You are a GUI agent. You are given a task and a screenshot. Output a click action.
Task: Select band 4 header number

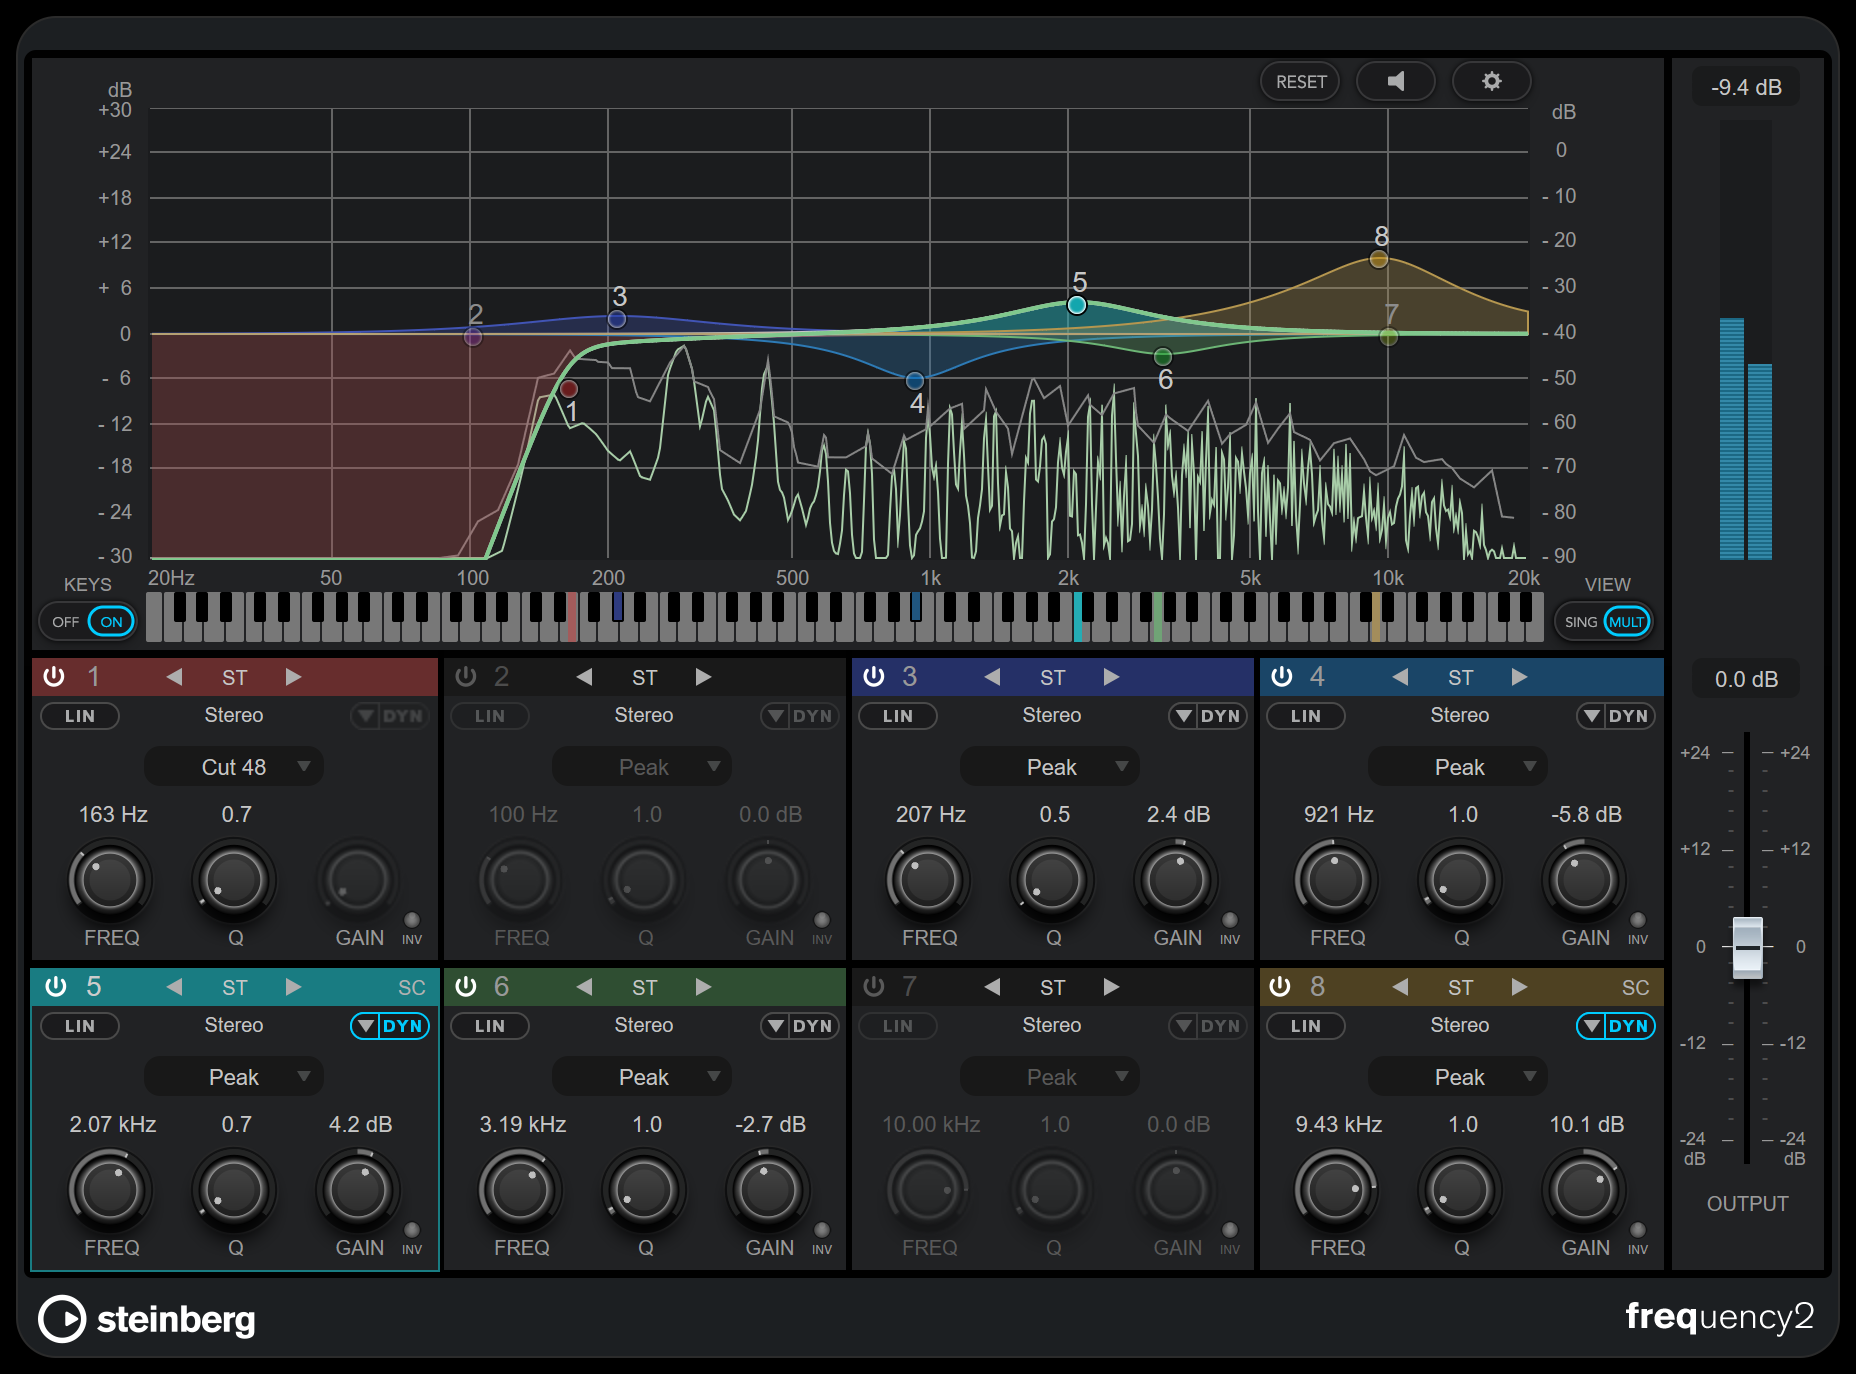[x=1317, y=677]
